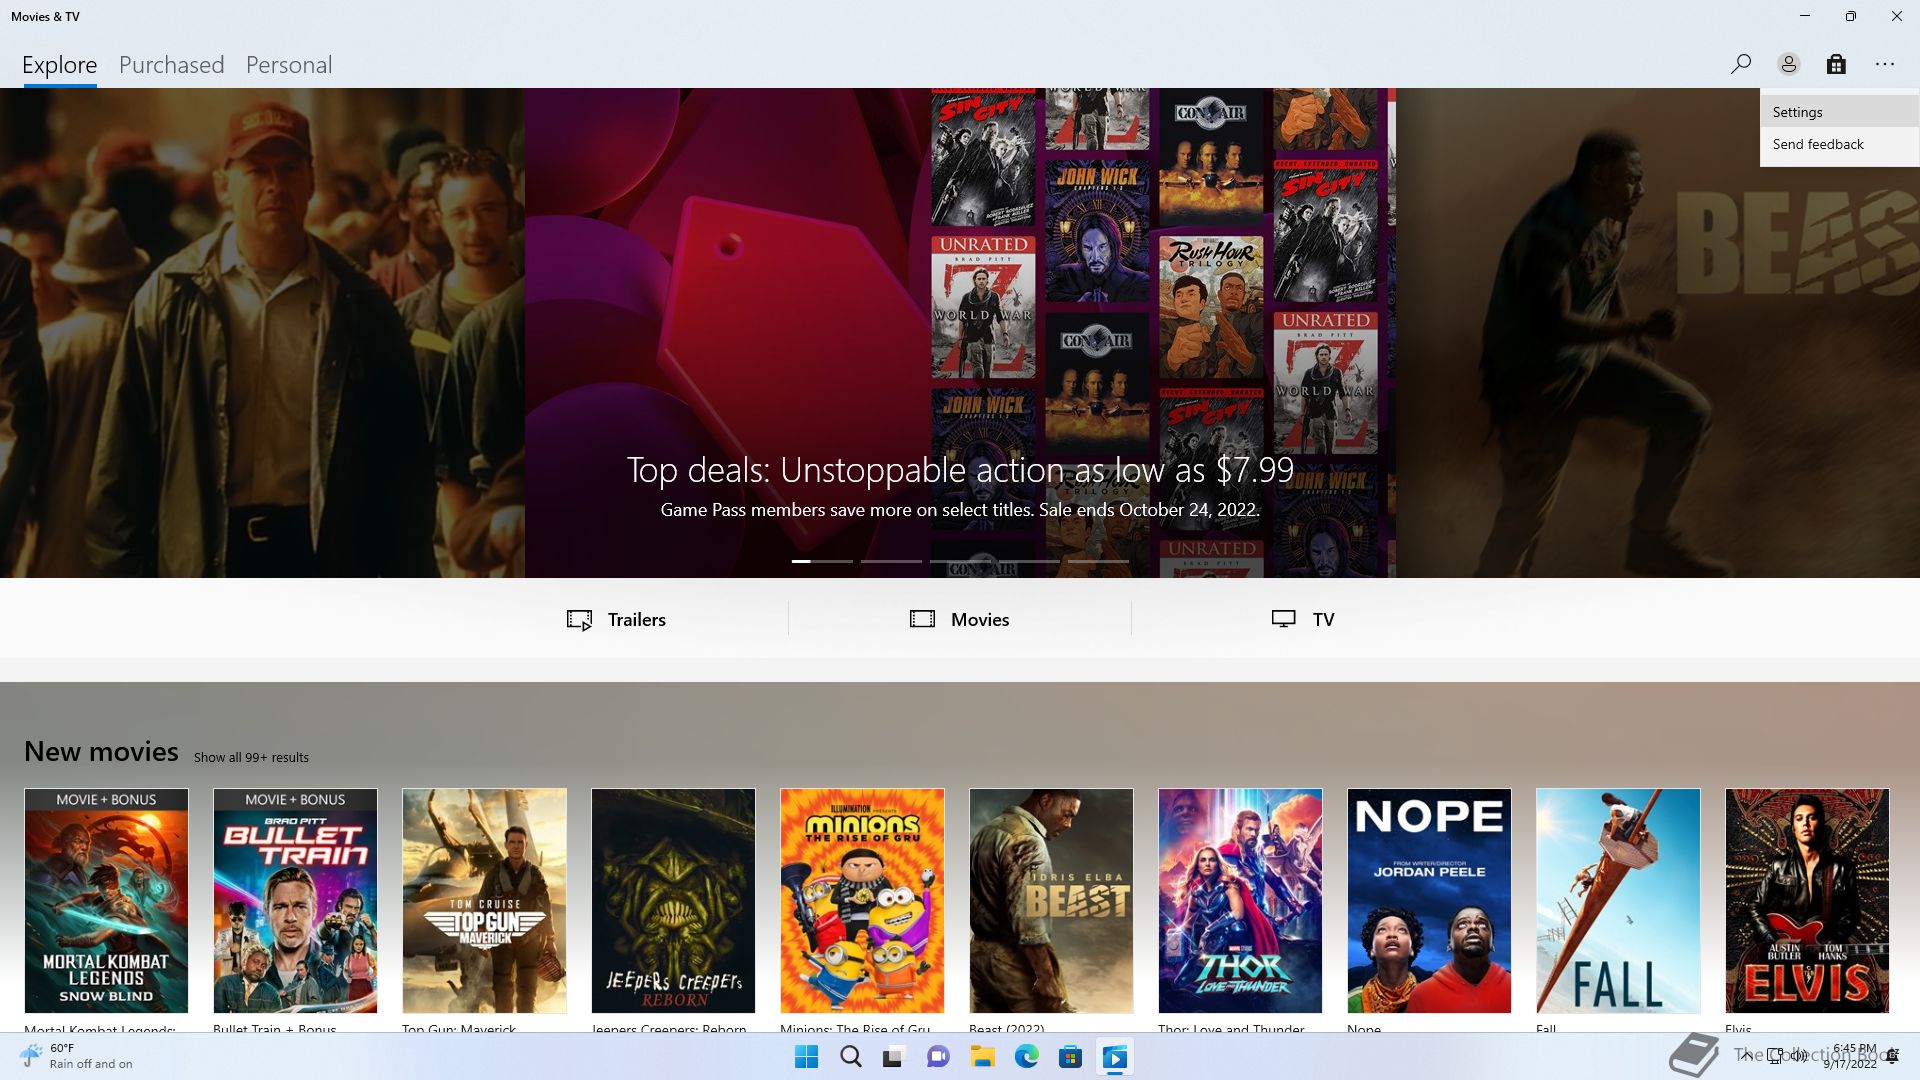Jump to the last carousel slide indicator
Screen dimensions: 1920x1080
(x=1098, y=561)
